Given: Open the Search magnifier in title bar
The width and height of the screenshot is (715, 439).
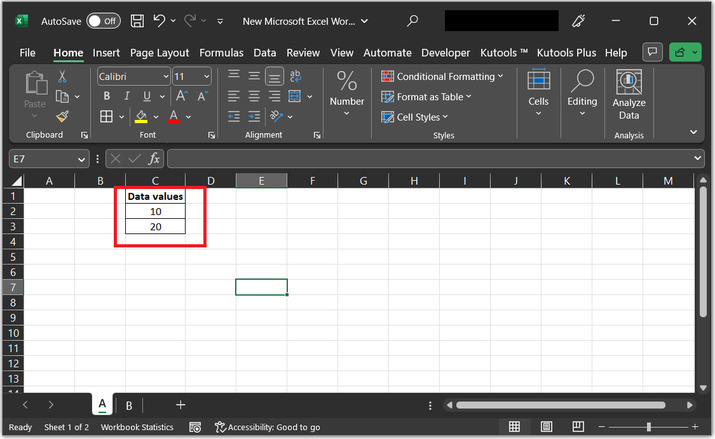Looking at the screenshot, I should pos(413,20).
